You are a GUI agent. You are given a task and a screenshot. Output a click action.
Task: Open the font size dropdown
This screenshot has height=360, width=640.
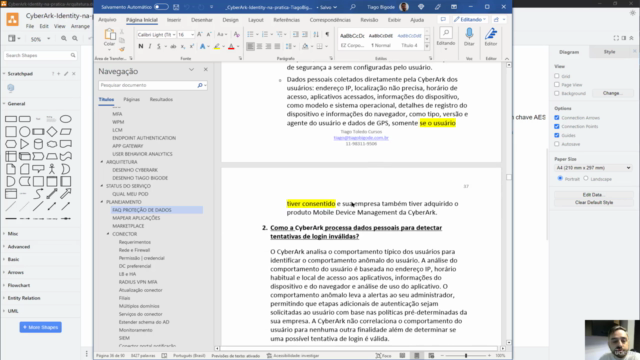192,35
